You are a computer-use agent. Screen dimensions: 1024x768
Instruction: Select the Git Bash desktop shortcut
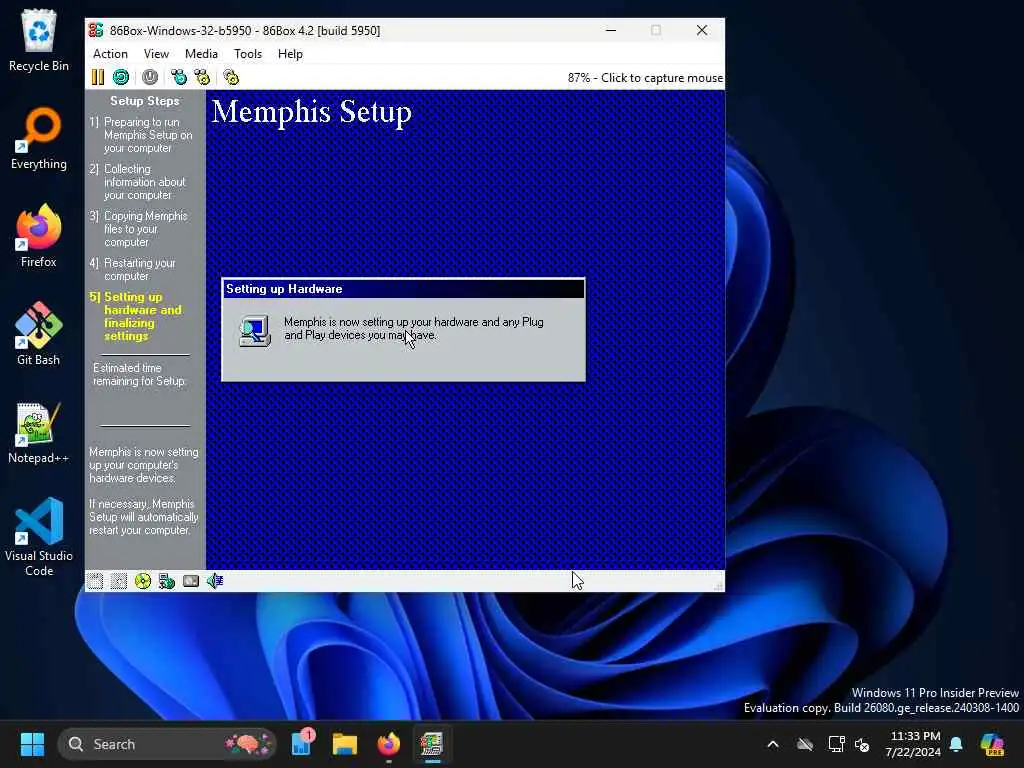[39, 334]
